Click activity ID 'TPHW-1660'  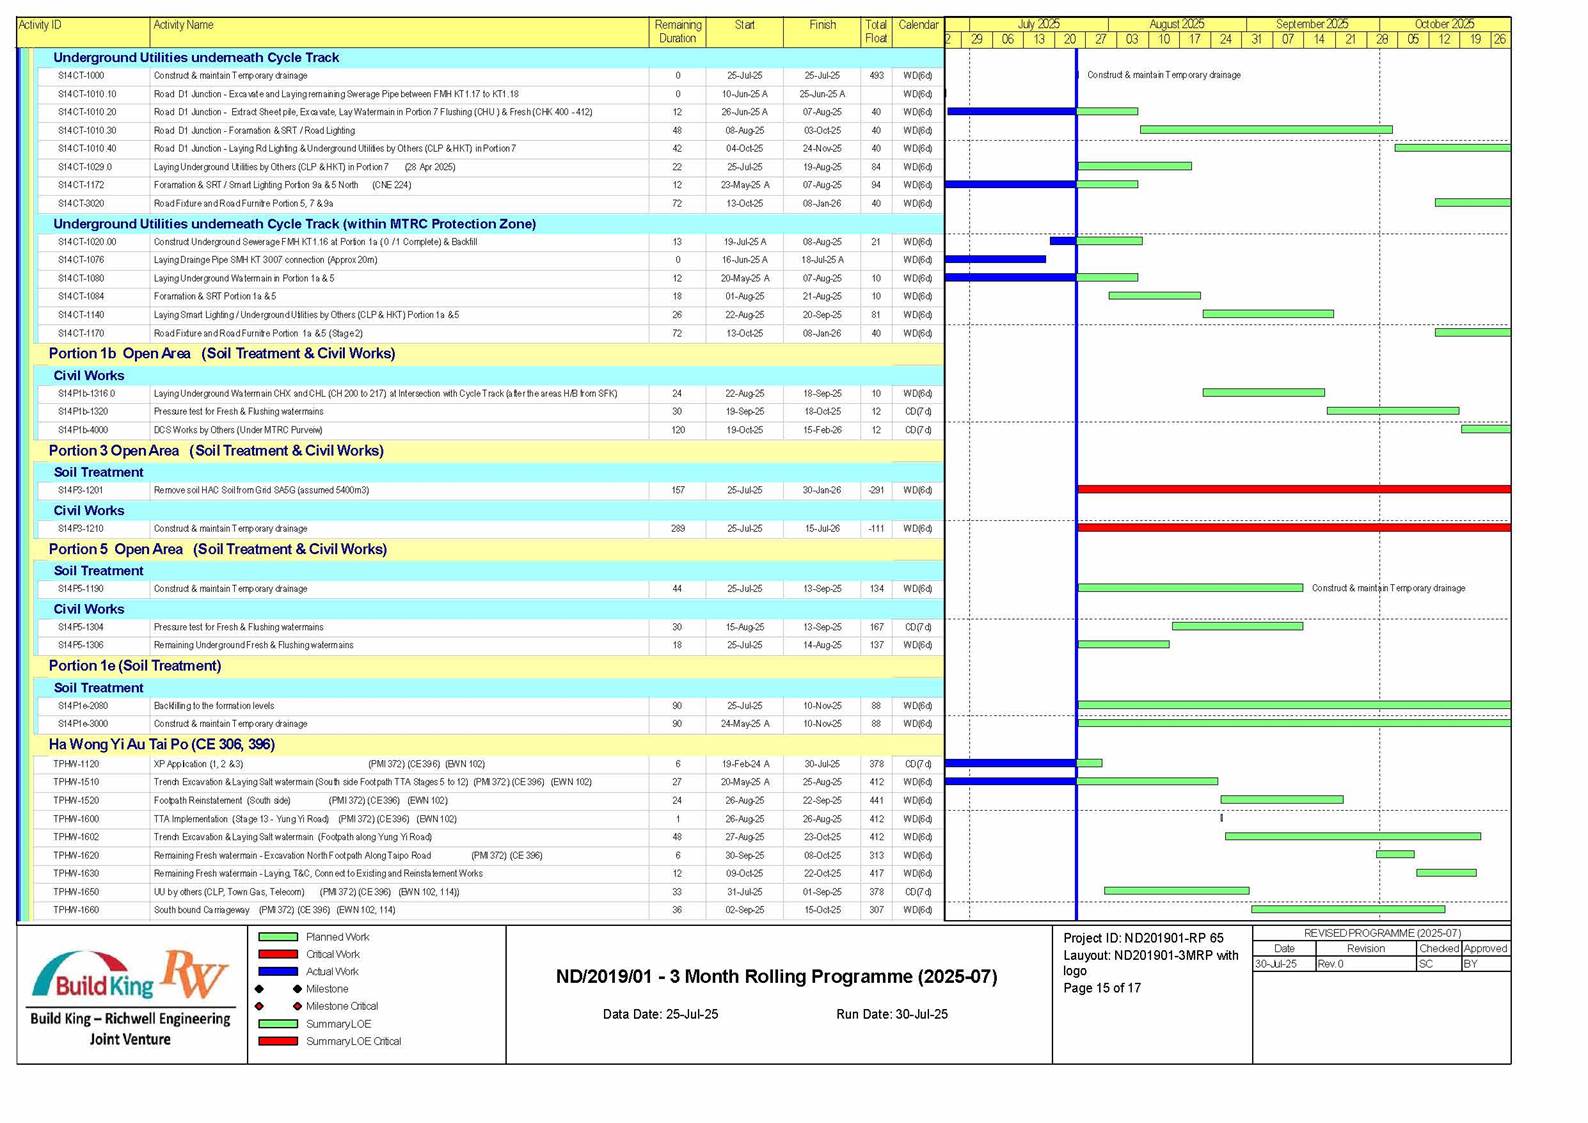pyautogui.click(x=76, y=911)
